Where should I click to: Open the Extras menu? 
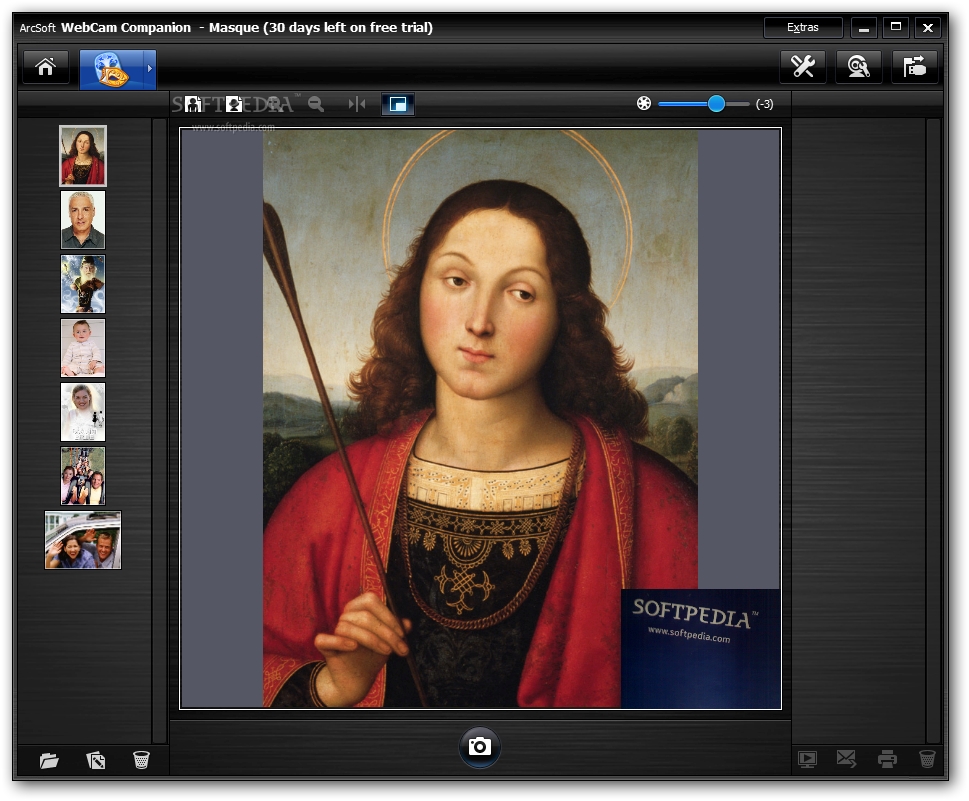point(803,27)
